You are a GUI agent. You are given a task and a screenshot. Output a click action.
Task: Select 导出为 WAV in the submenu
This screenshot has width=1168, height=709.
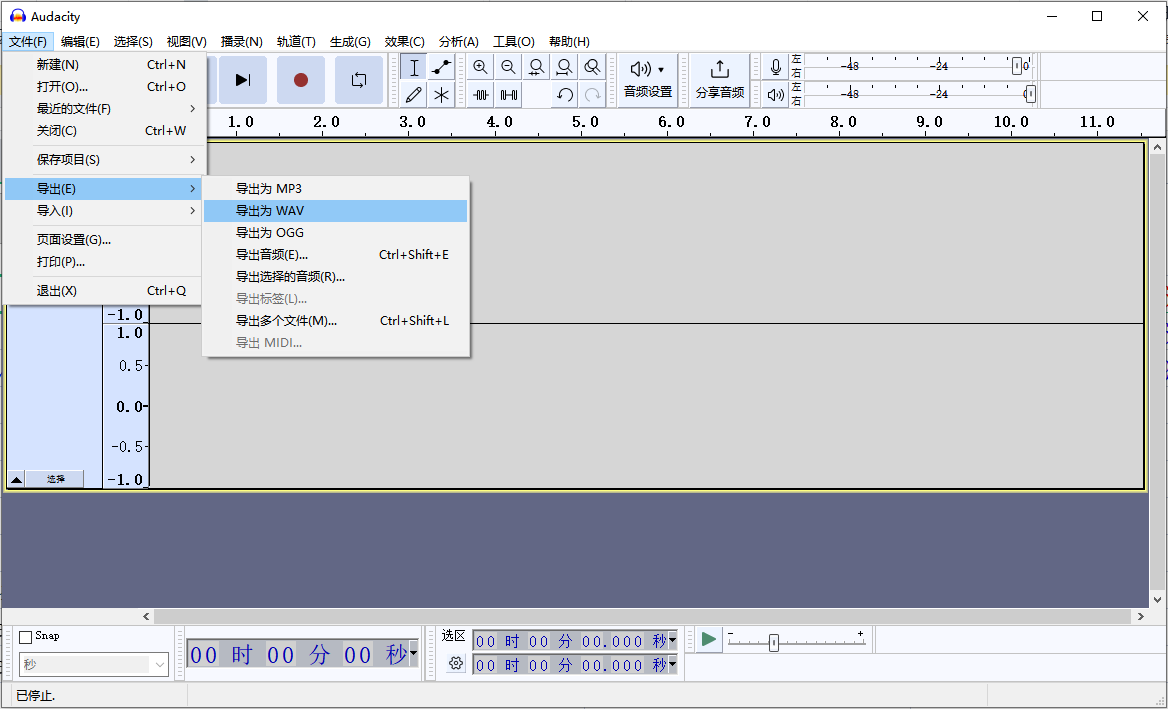pos(336,211)
